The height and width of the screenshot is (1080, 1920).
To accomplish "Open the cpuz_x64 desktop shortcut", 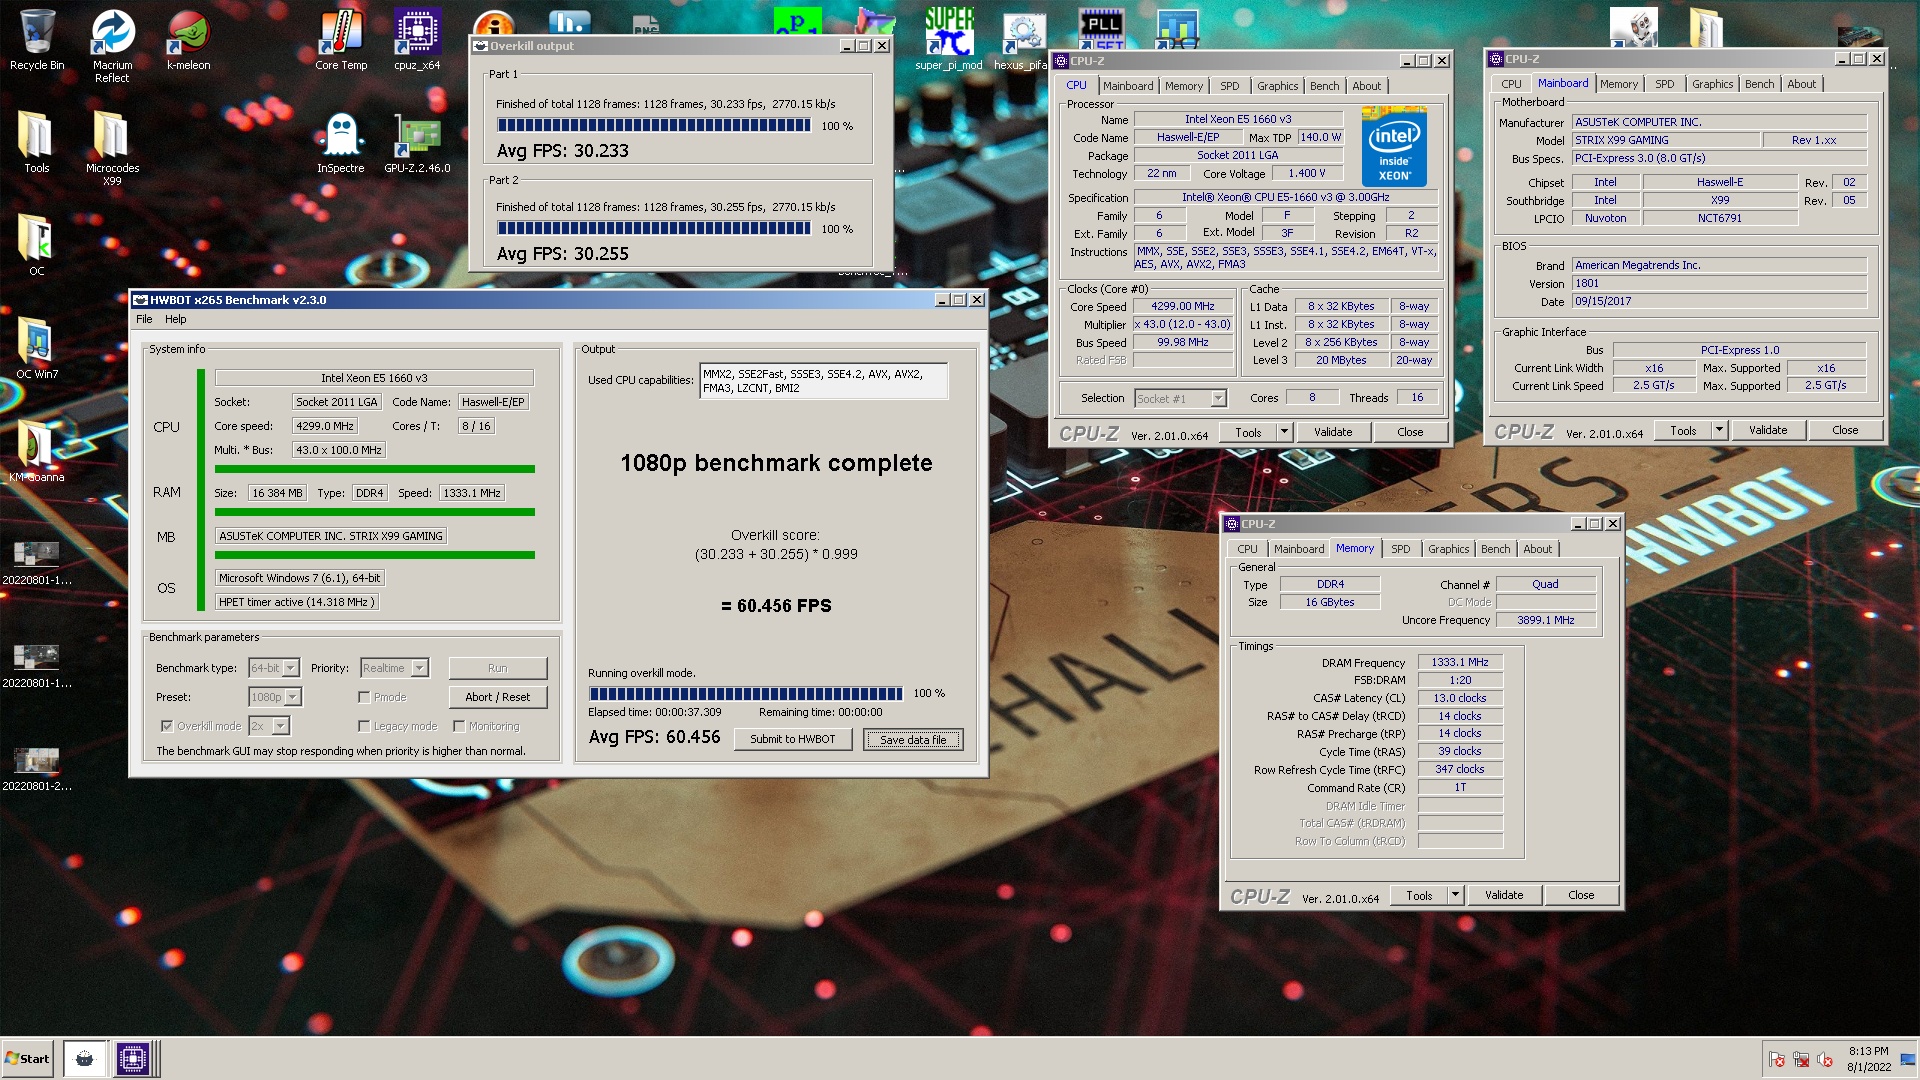I will point(417,40).
